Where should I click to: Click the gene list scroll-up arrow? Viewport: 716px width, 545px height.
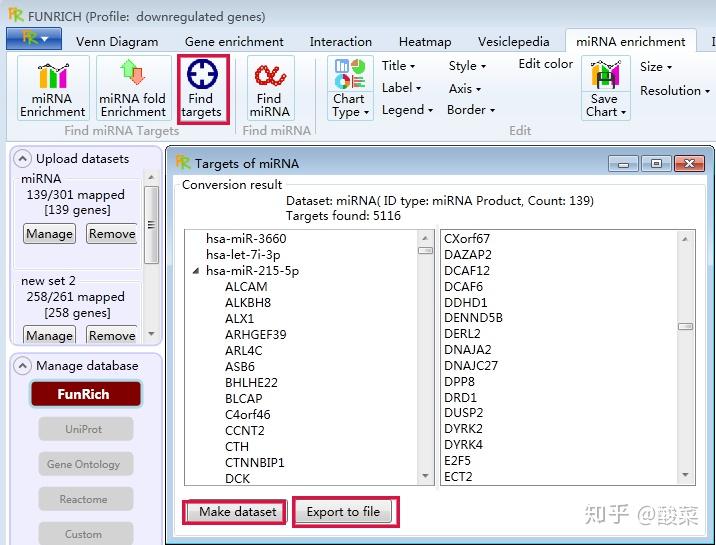coord(685,239)
